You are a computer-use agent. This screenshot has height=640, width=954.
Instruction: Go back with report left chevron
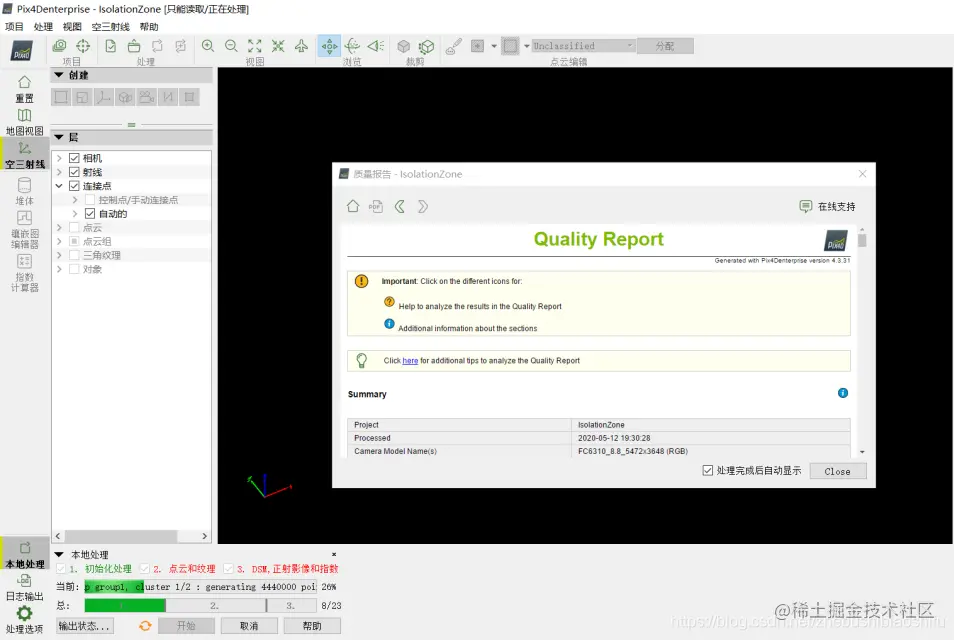tap(400, 207)
